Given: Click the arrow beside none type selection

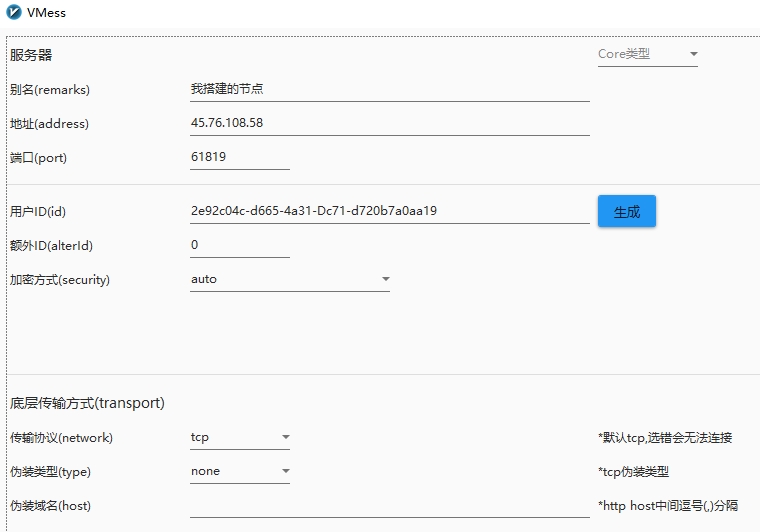Looking at the screenshot, I should (285, 471).
